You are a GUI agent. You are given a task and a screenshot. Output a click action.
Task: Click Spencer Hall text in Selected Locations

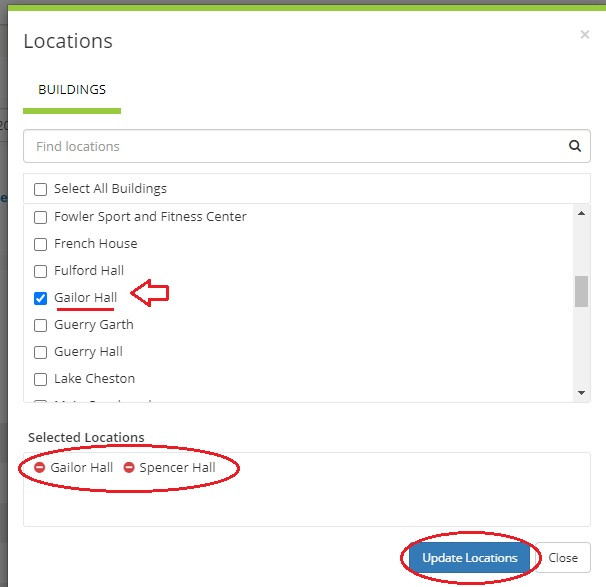coord(177,468)
